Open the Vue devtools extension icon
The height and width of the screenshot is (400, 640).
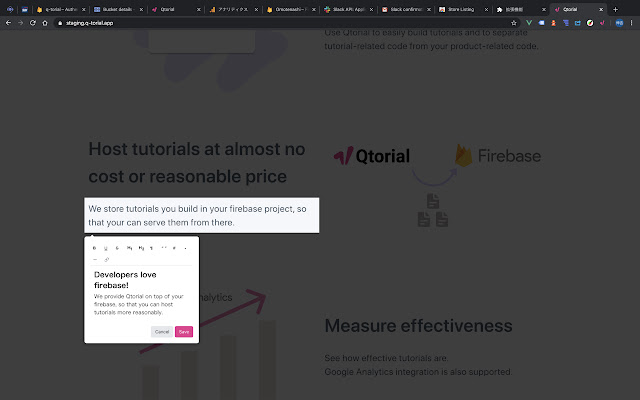[x=529, y=23]
